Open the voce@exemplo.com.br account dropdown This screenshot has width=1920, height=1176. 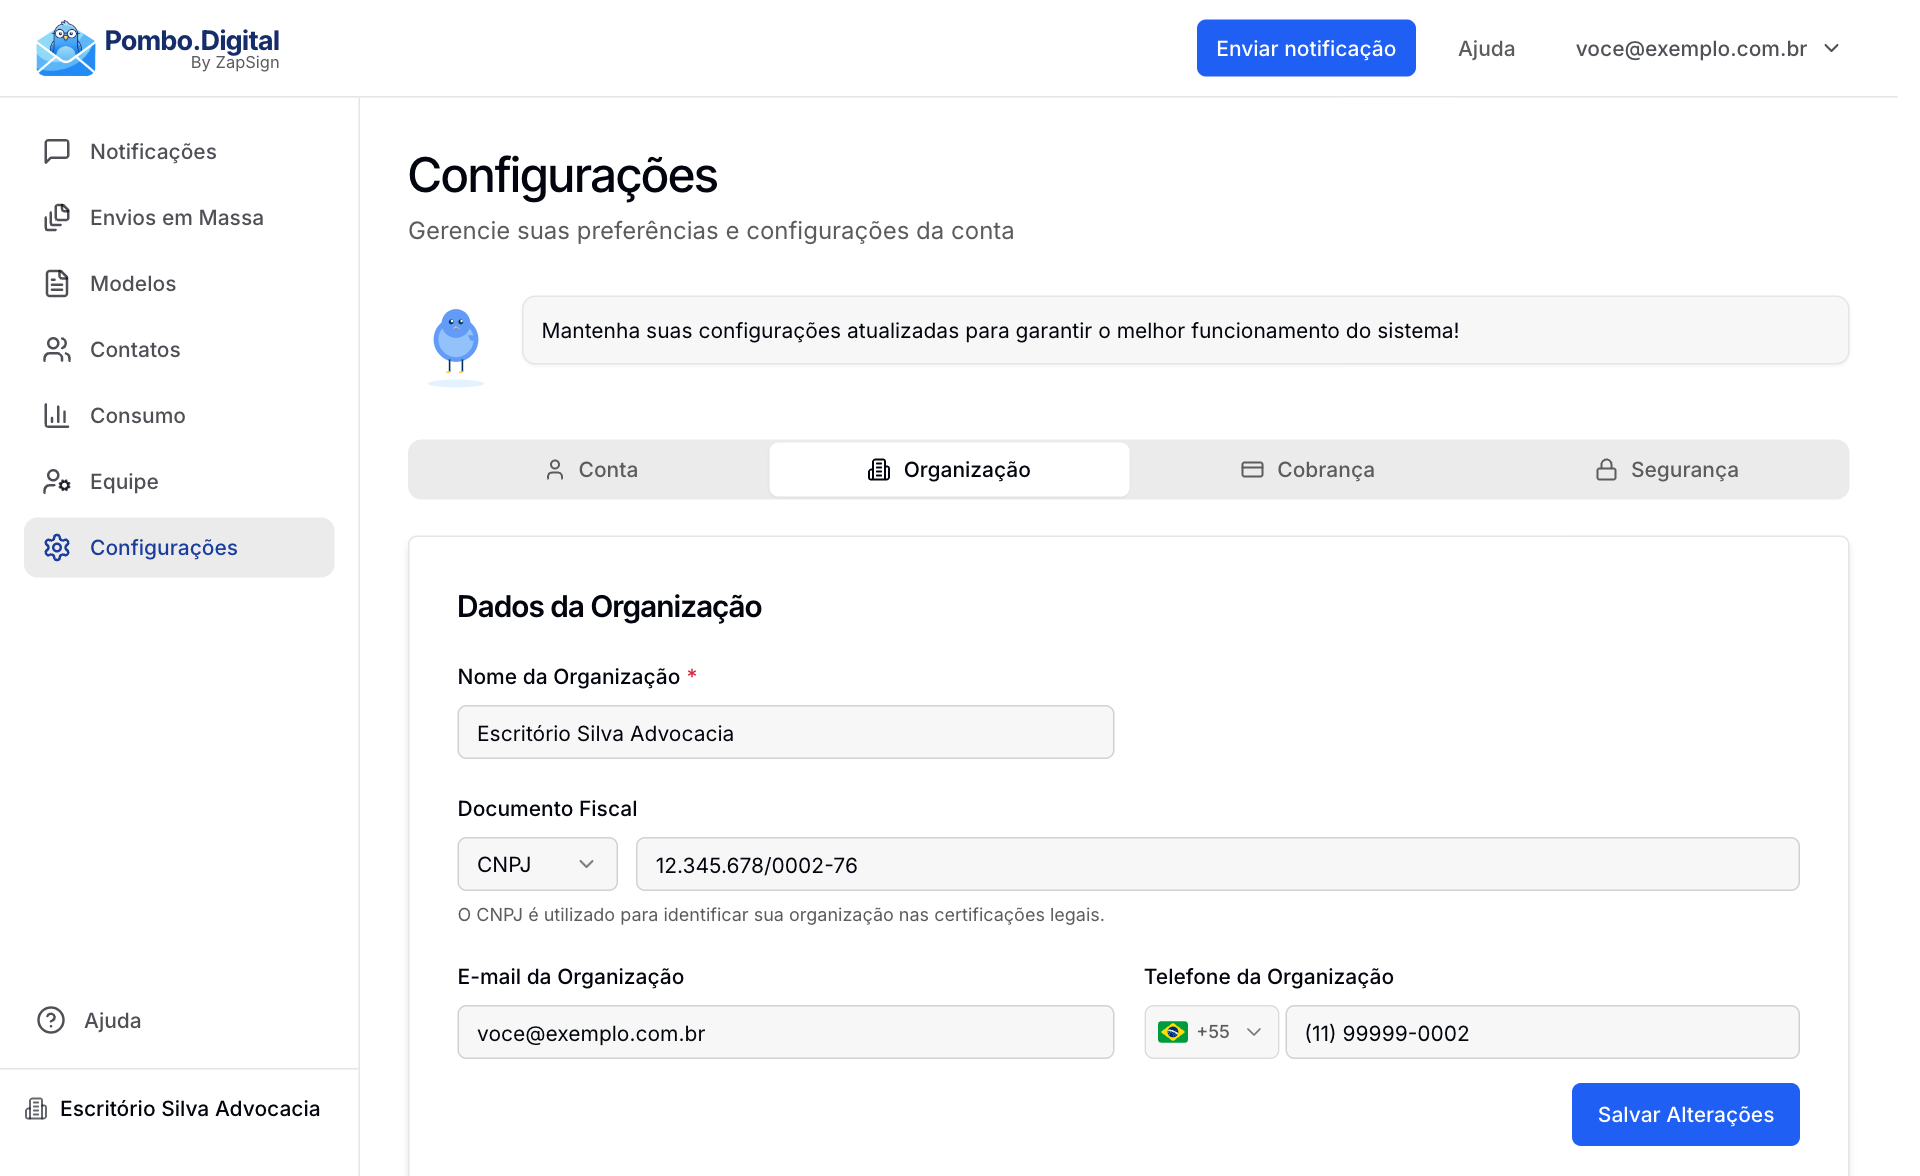tap(1707, 48)
